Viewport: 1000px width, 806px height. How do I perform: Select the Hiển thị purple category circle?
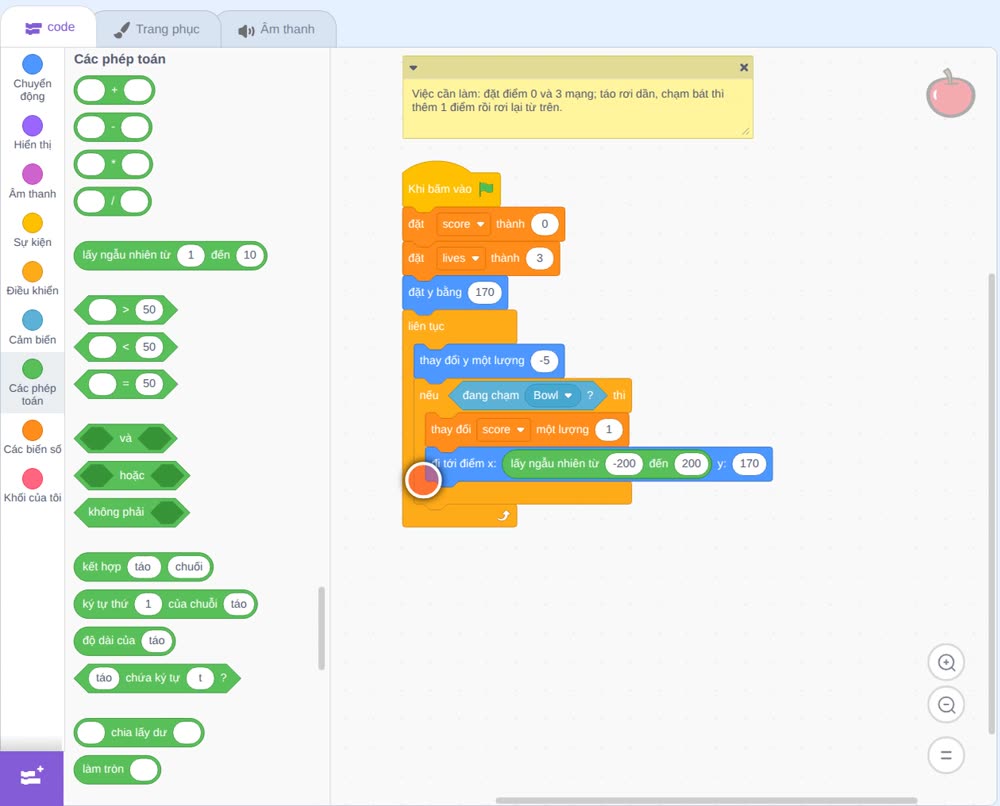point(33,126)
